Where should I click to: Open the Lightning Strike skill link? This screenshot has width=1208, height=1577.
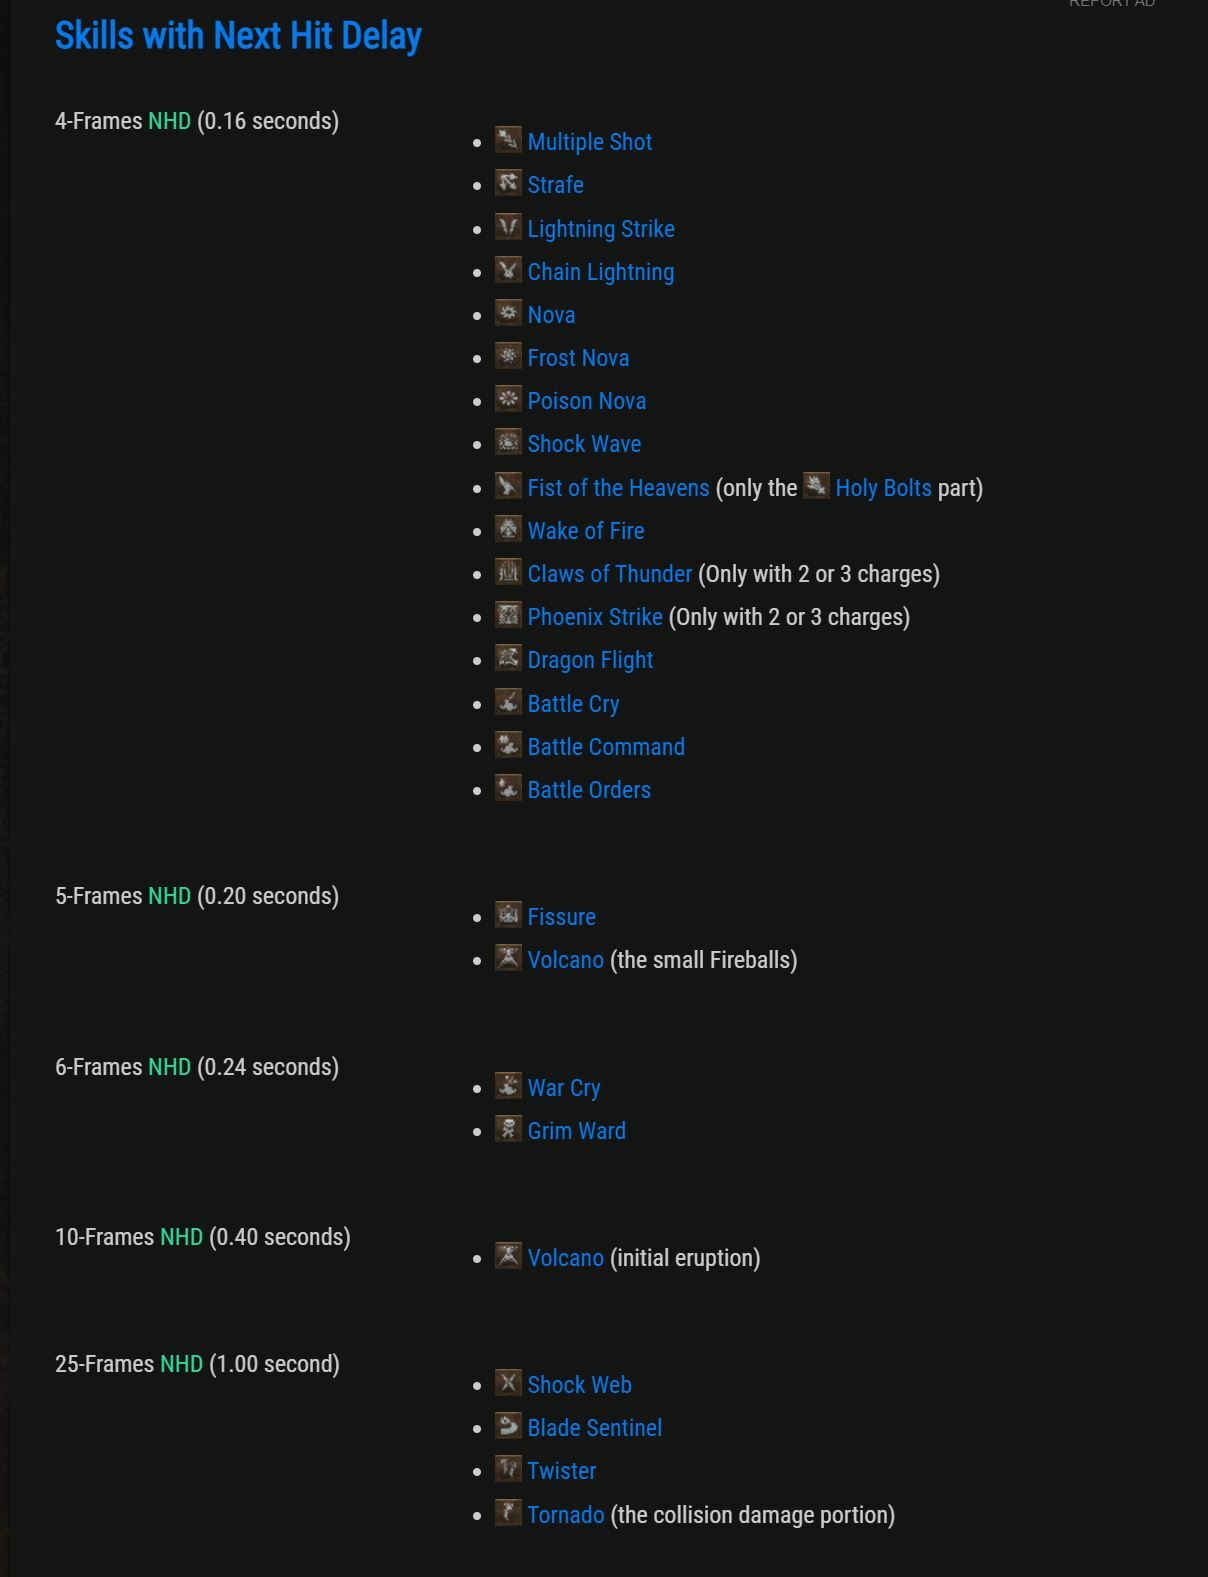click(600, 229)
